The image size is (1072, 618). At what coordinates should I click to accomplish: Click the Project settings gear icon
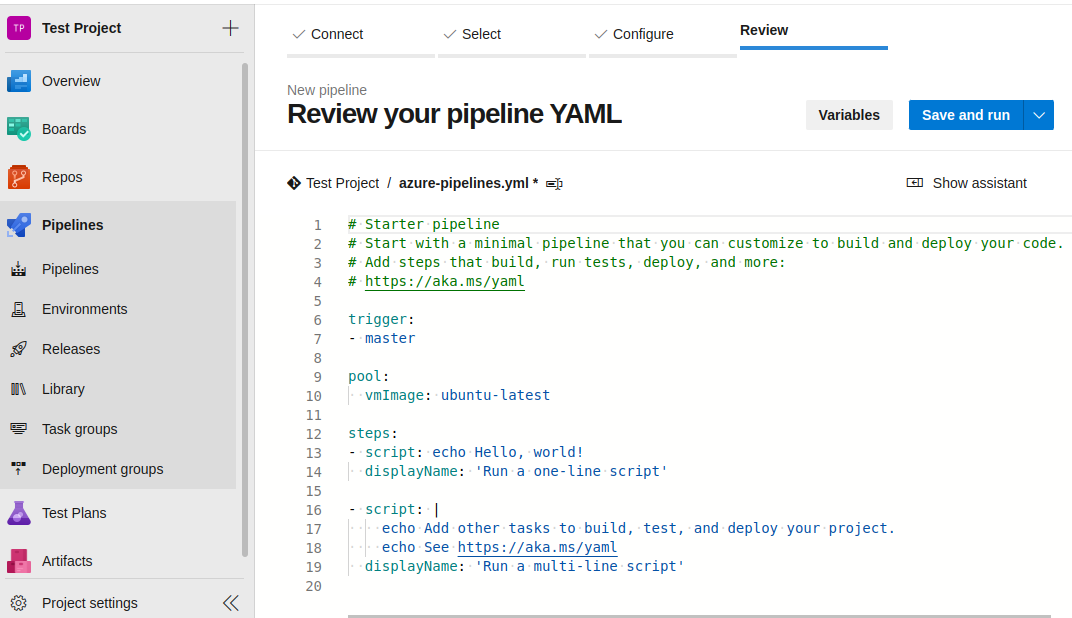click(19, 603)
